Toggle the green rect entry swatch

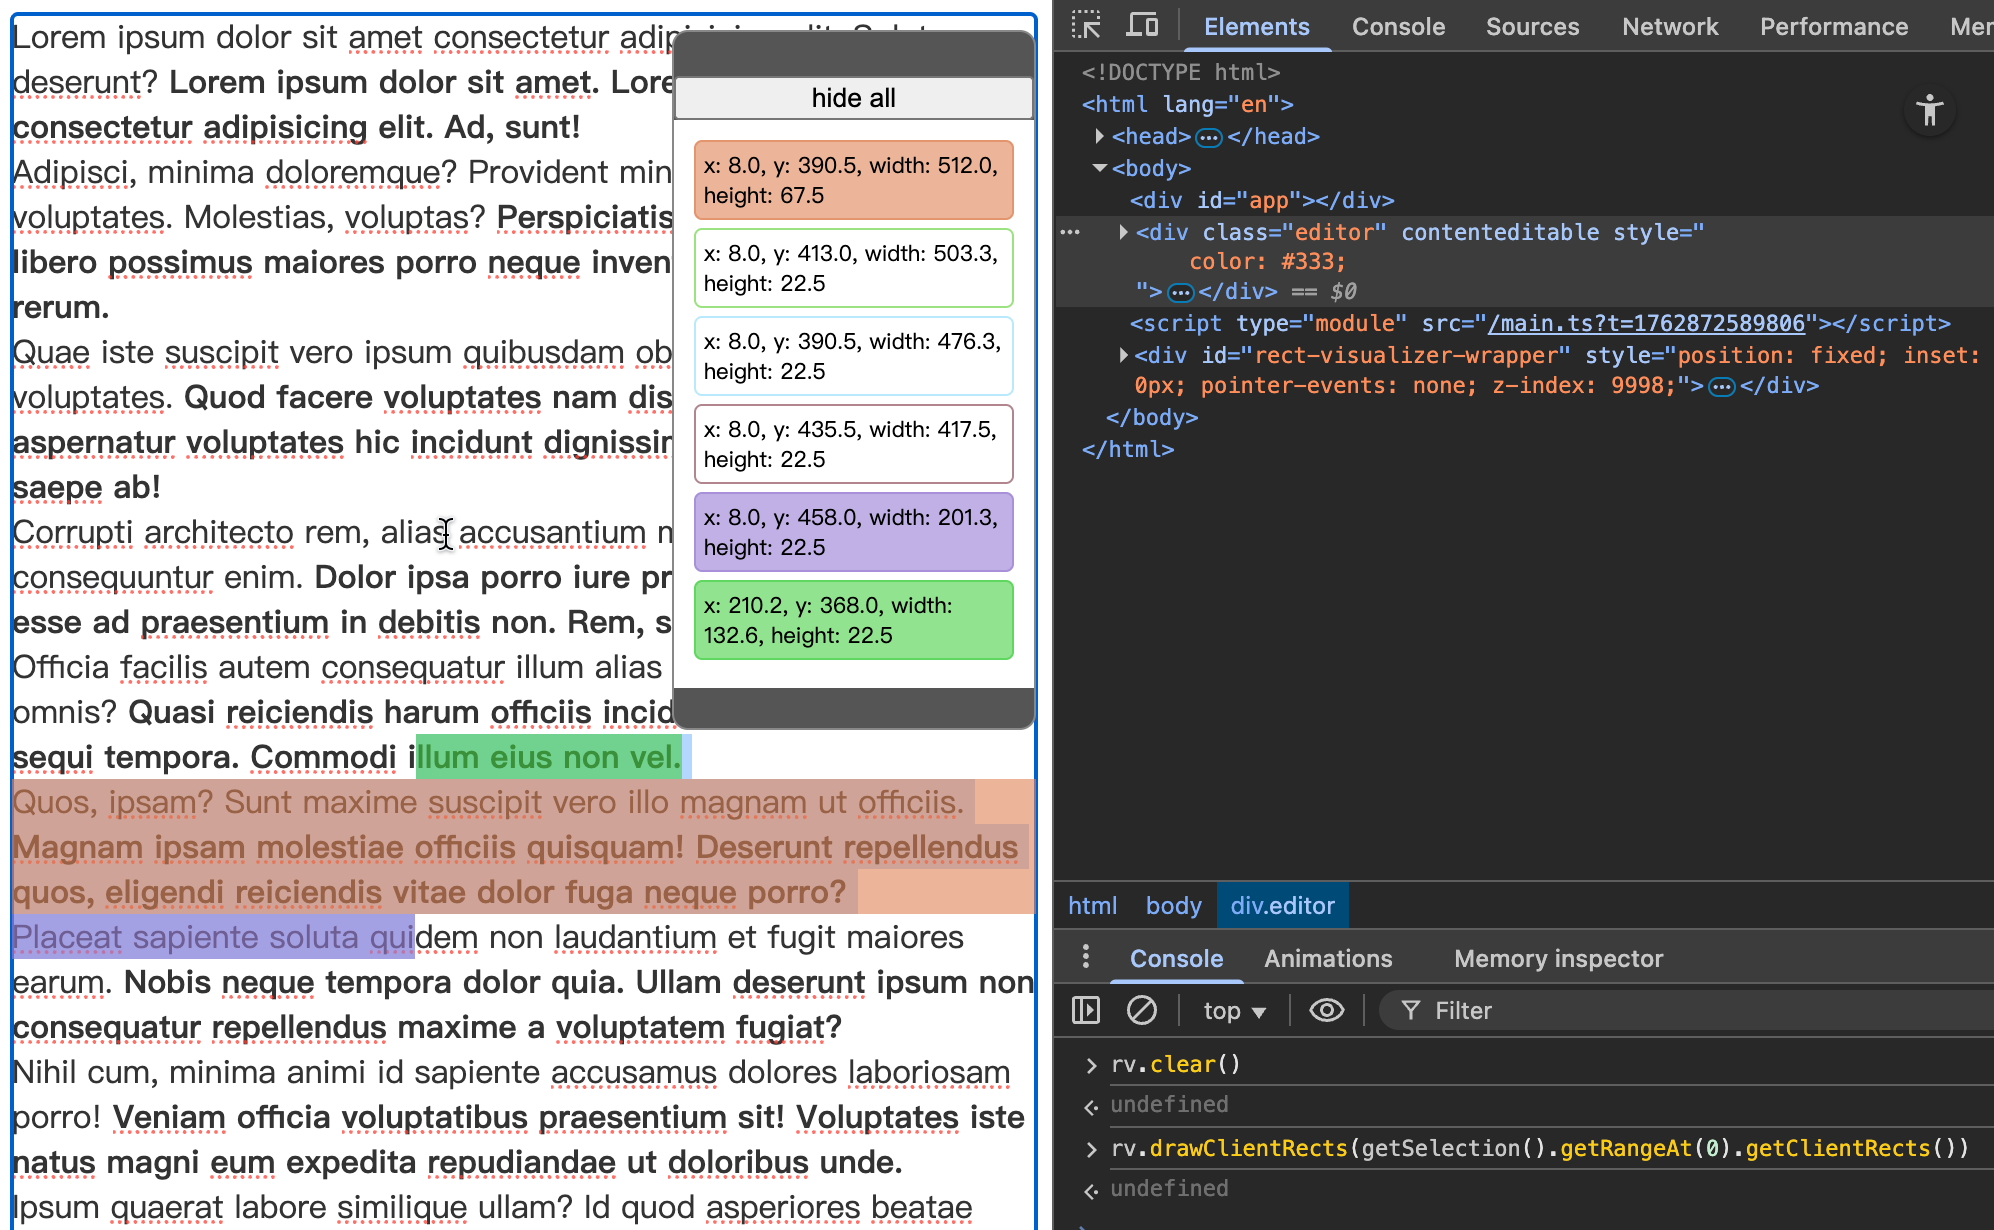[x=853, y=620]
